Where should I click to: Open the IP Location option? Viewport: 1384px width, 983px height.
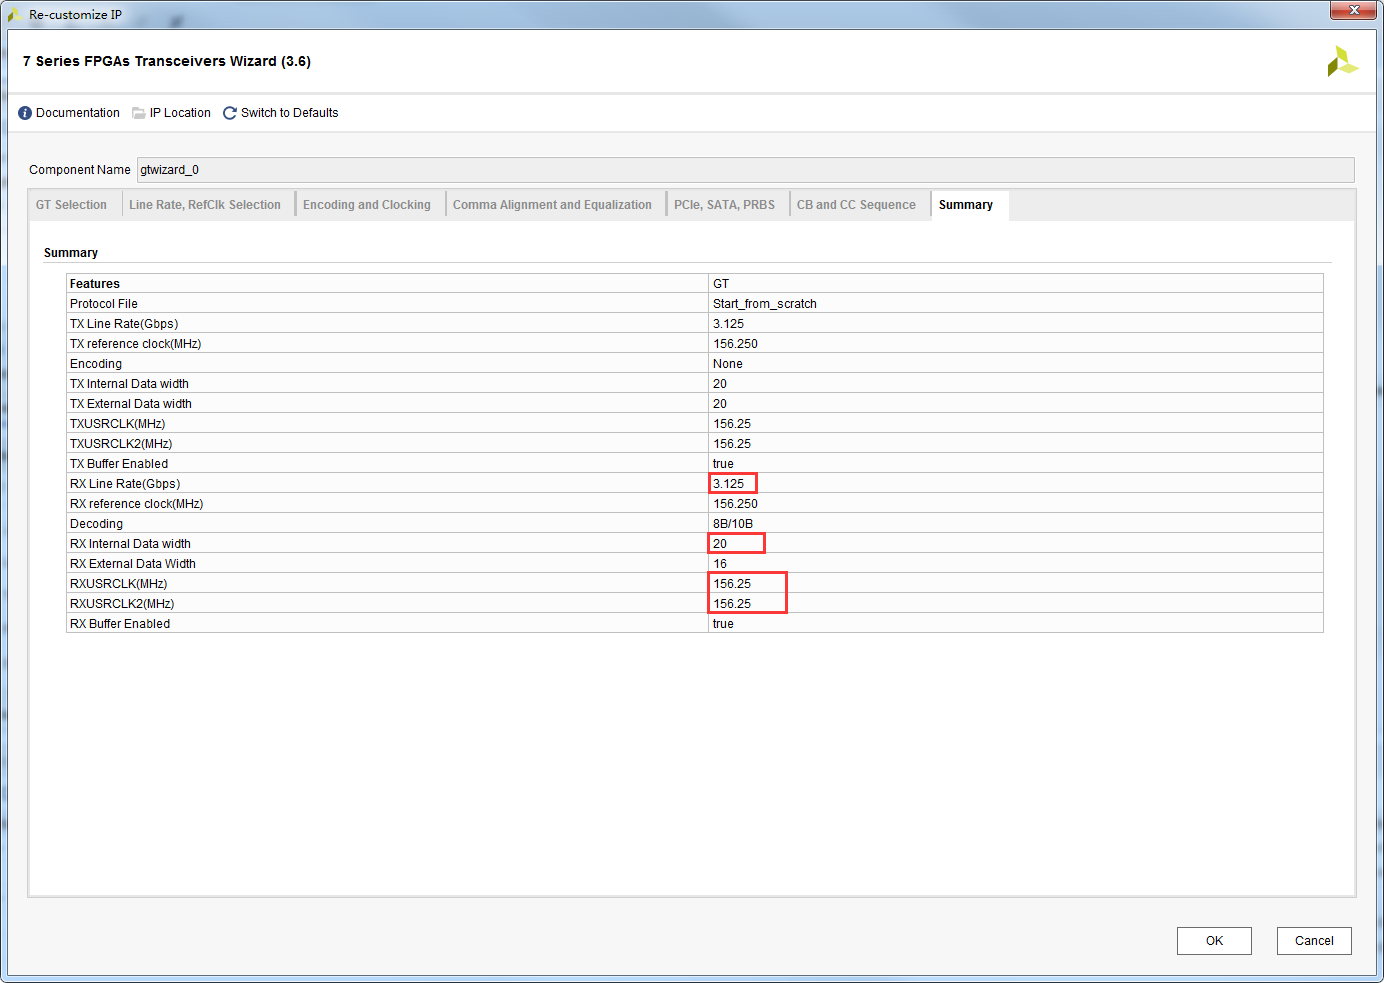[180, 113]
